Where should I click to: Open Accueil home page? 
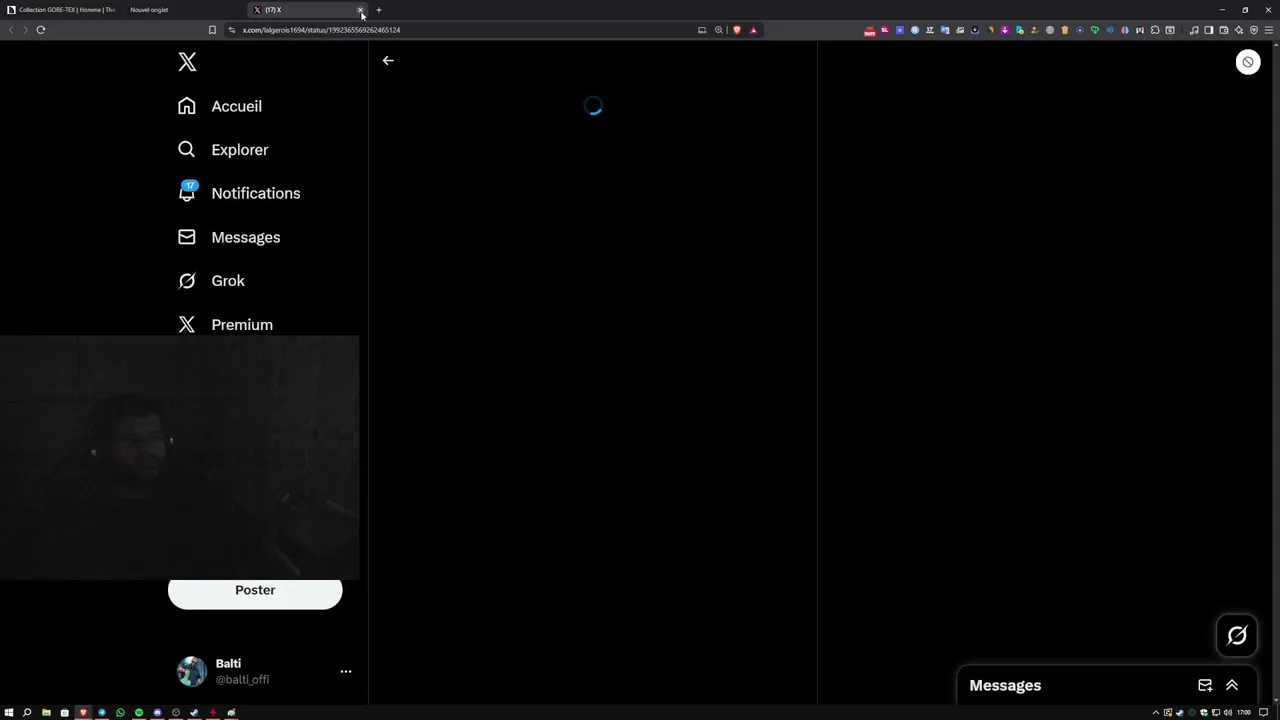click(x=220, y=106)
